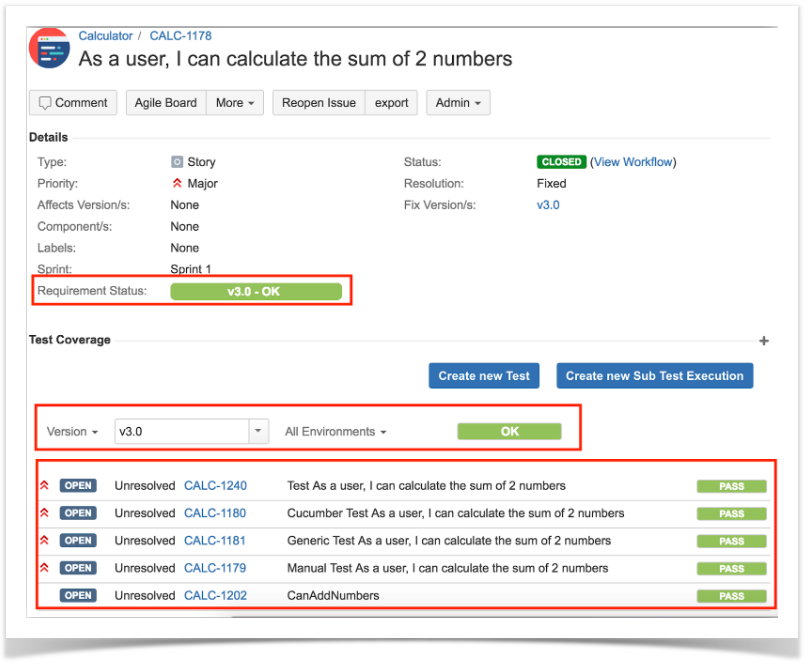
Task: Click the Calculator project avatar icon
Action: coord(49,49)
